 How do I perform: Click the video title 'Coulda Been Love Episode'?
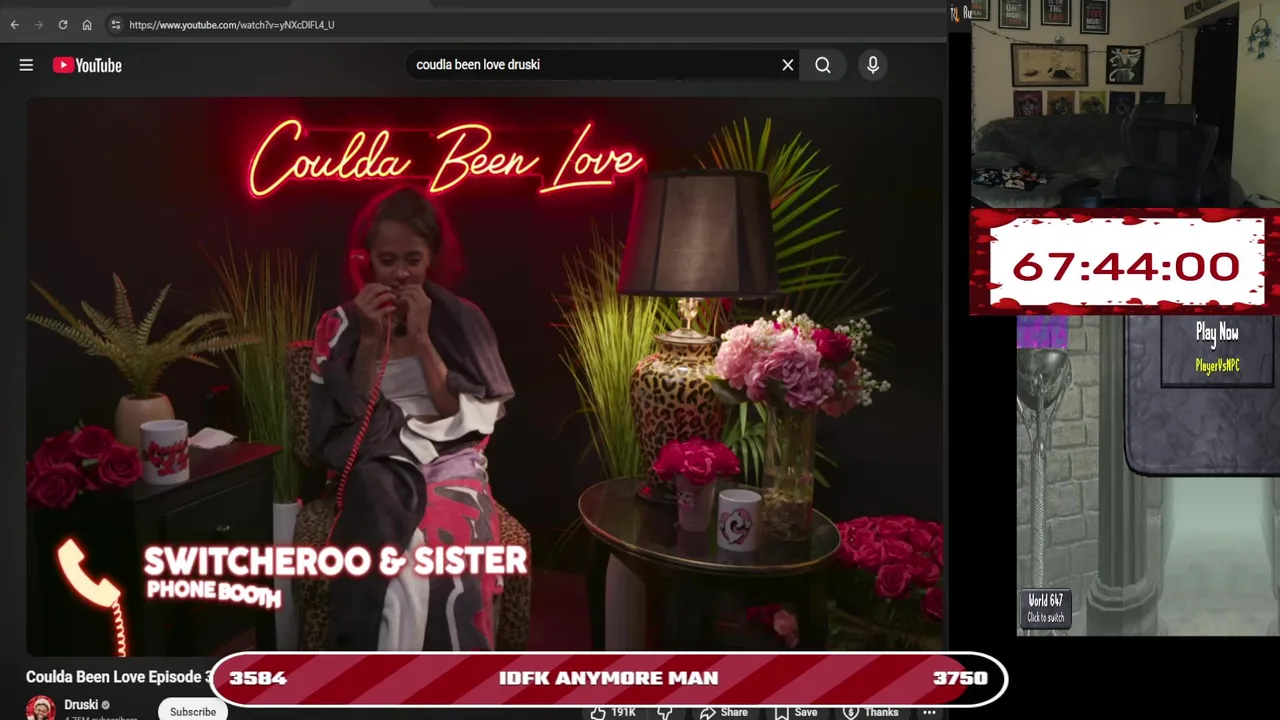[118, 677]
